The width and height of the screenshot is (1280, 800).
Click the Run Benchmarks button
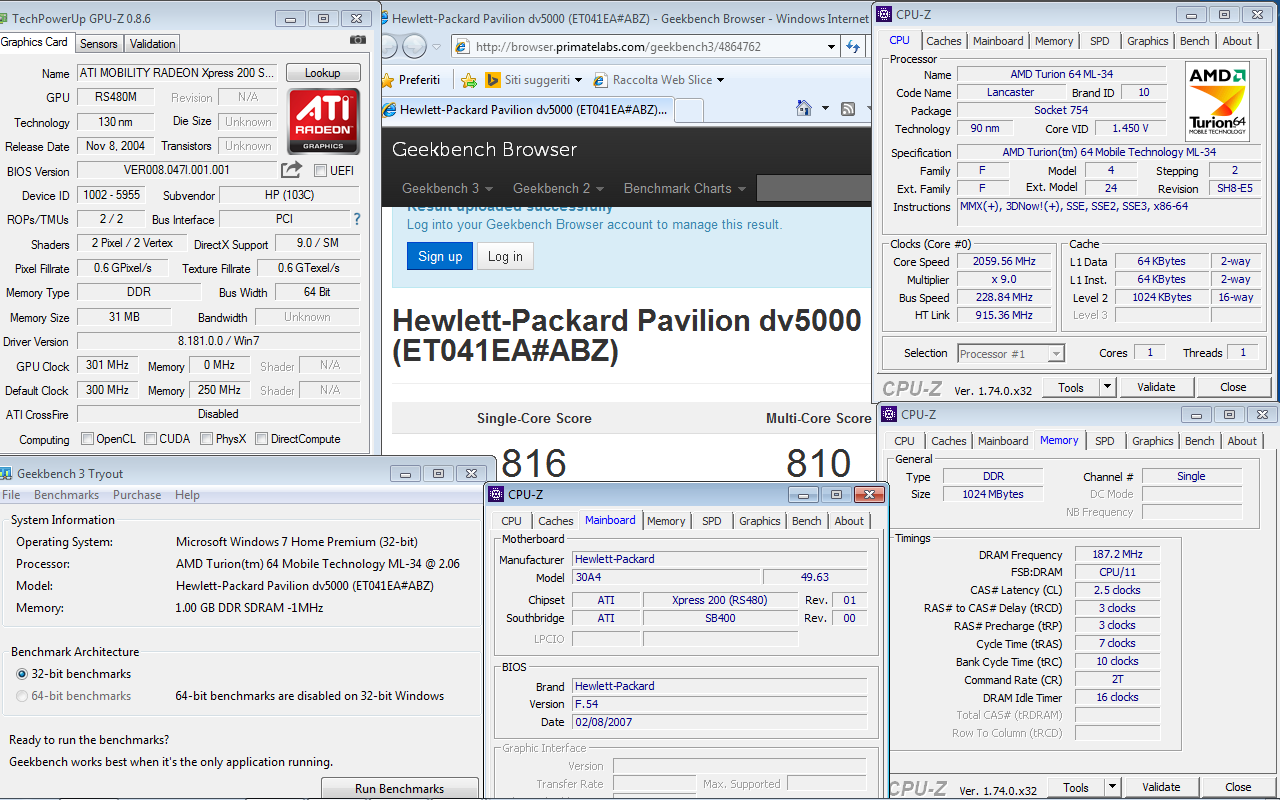pos(400,788)
